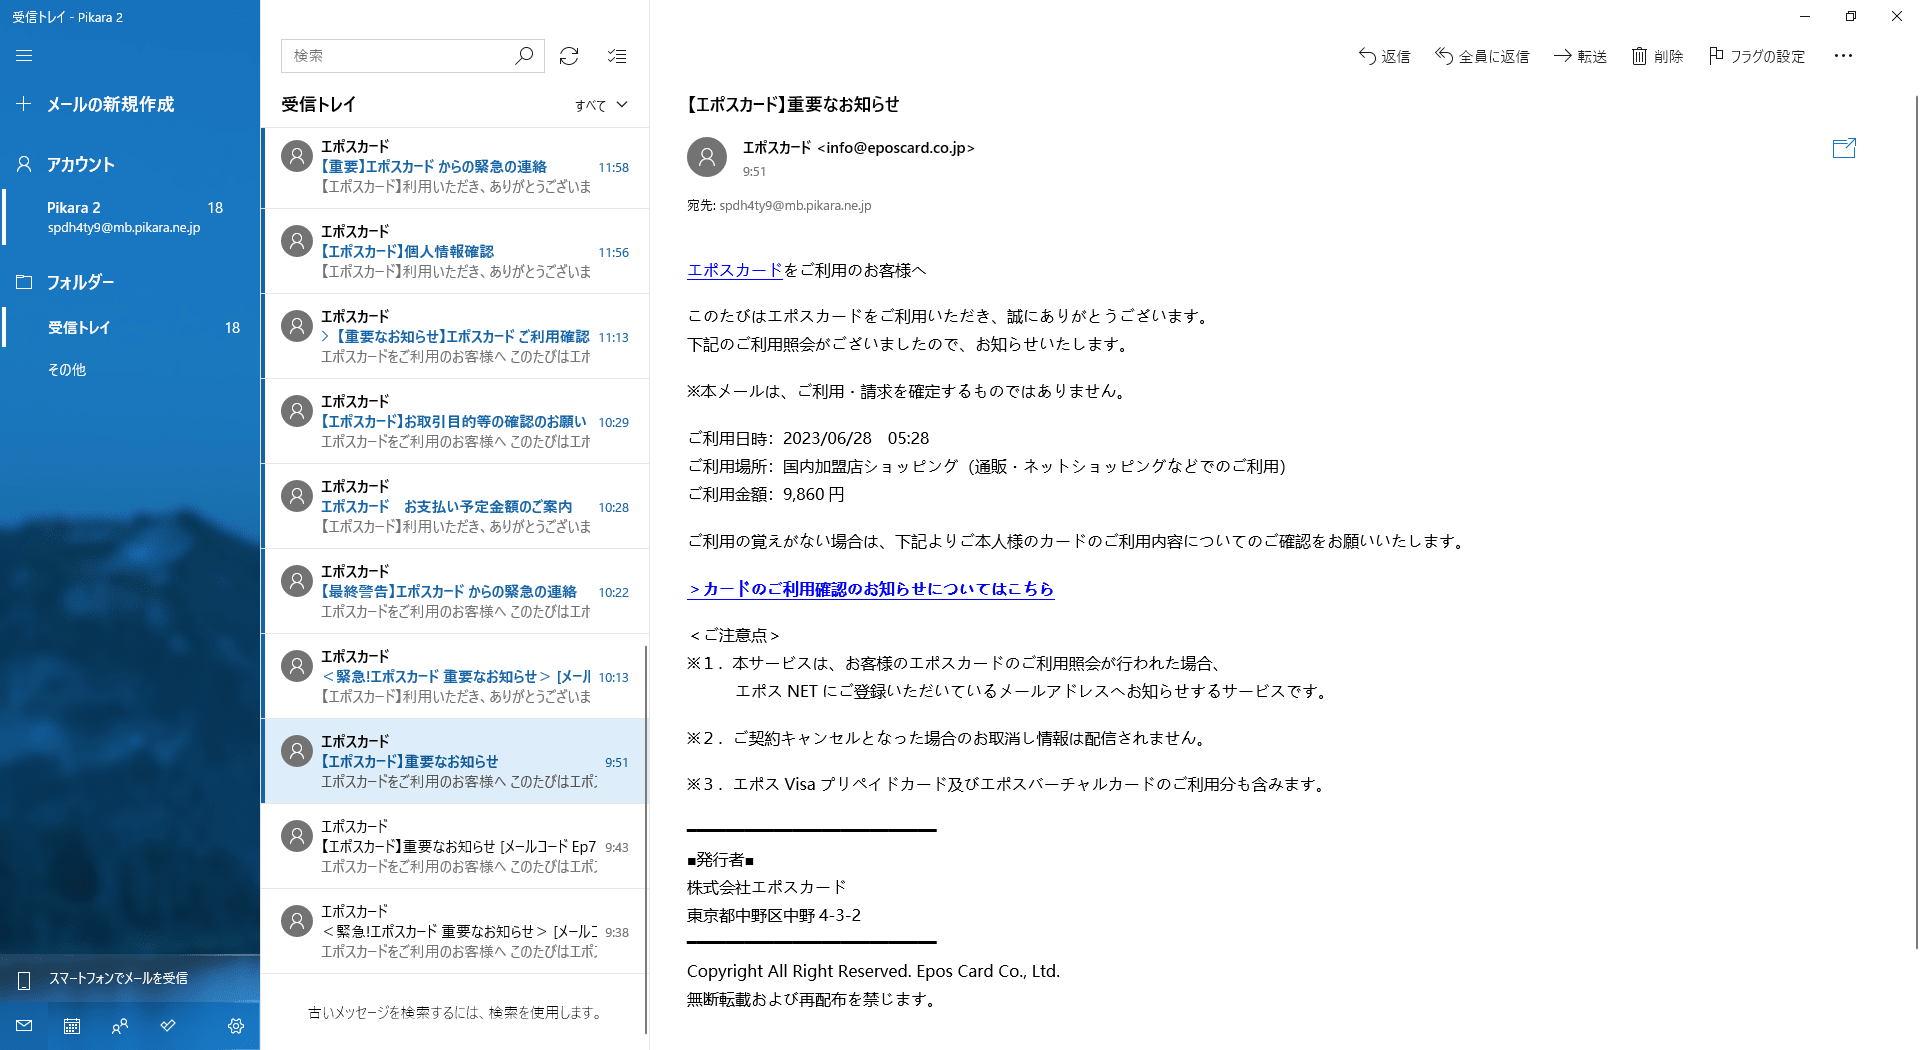Click カードのご利用確認のお知らせ link
1920x1050 pixels.
871,589
